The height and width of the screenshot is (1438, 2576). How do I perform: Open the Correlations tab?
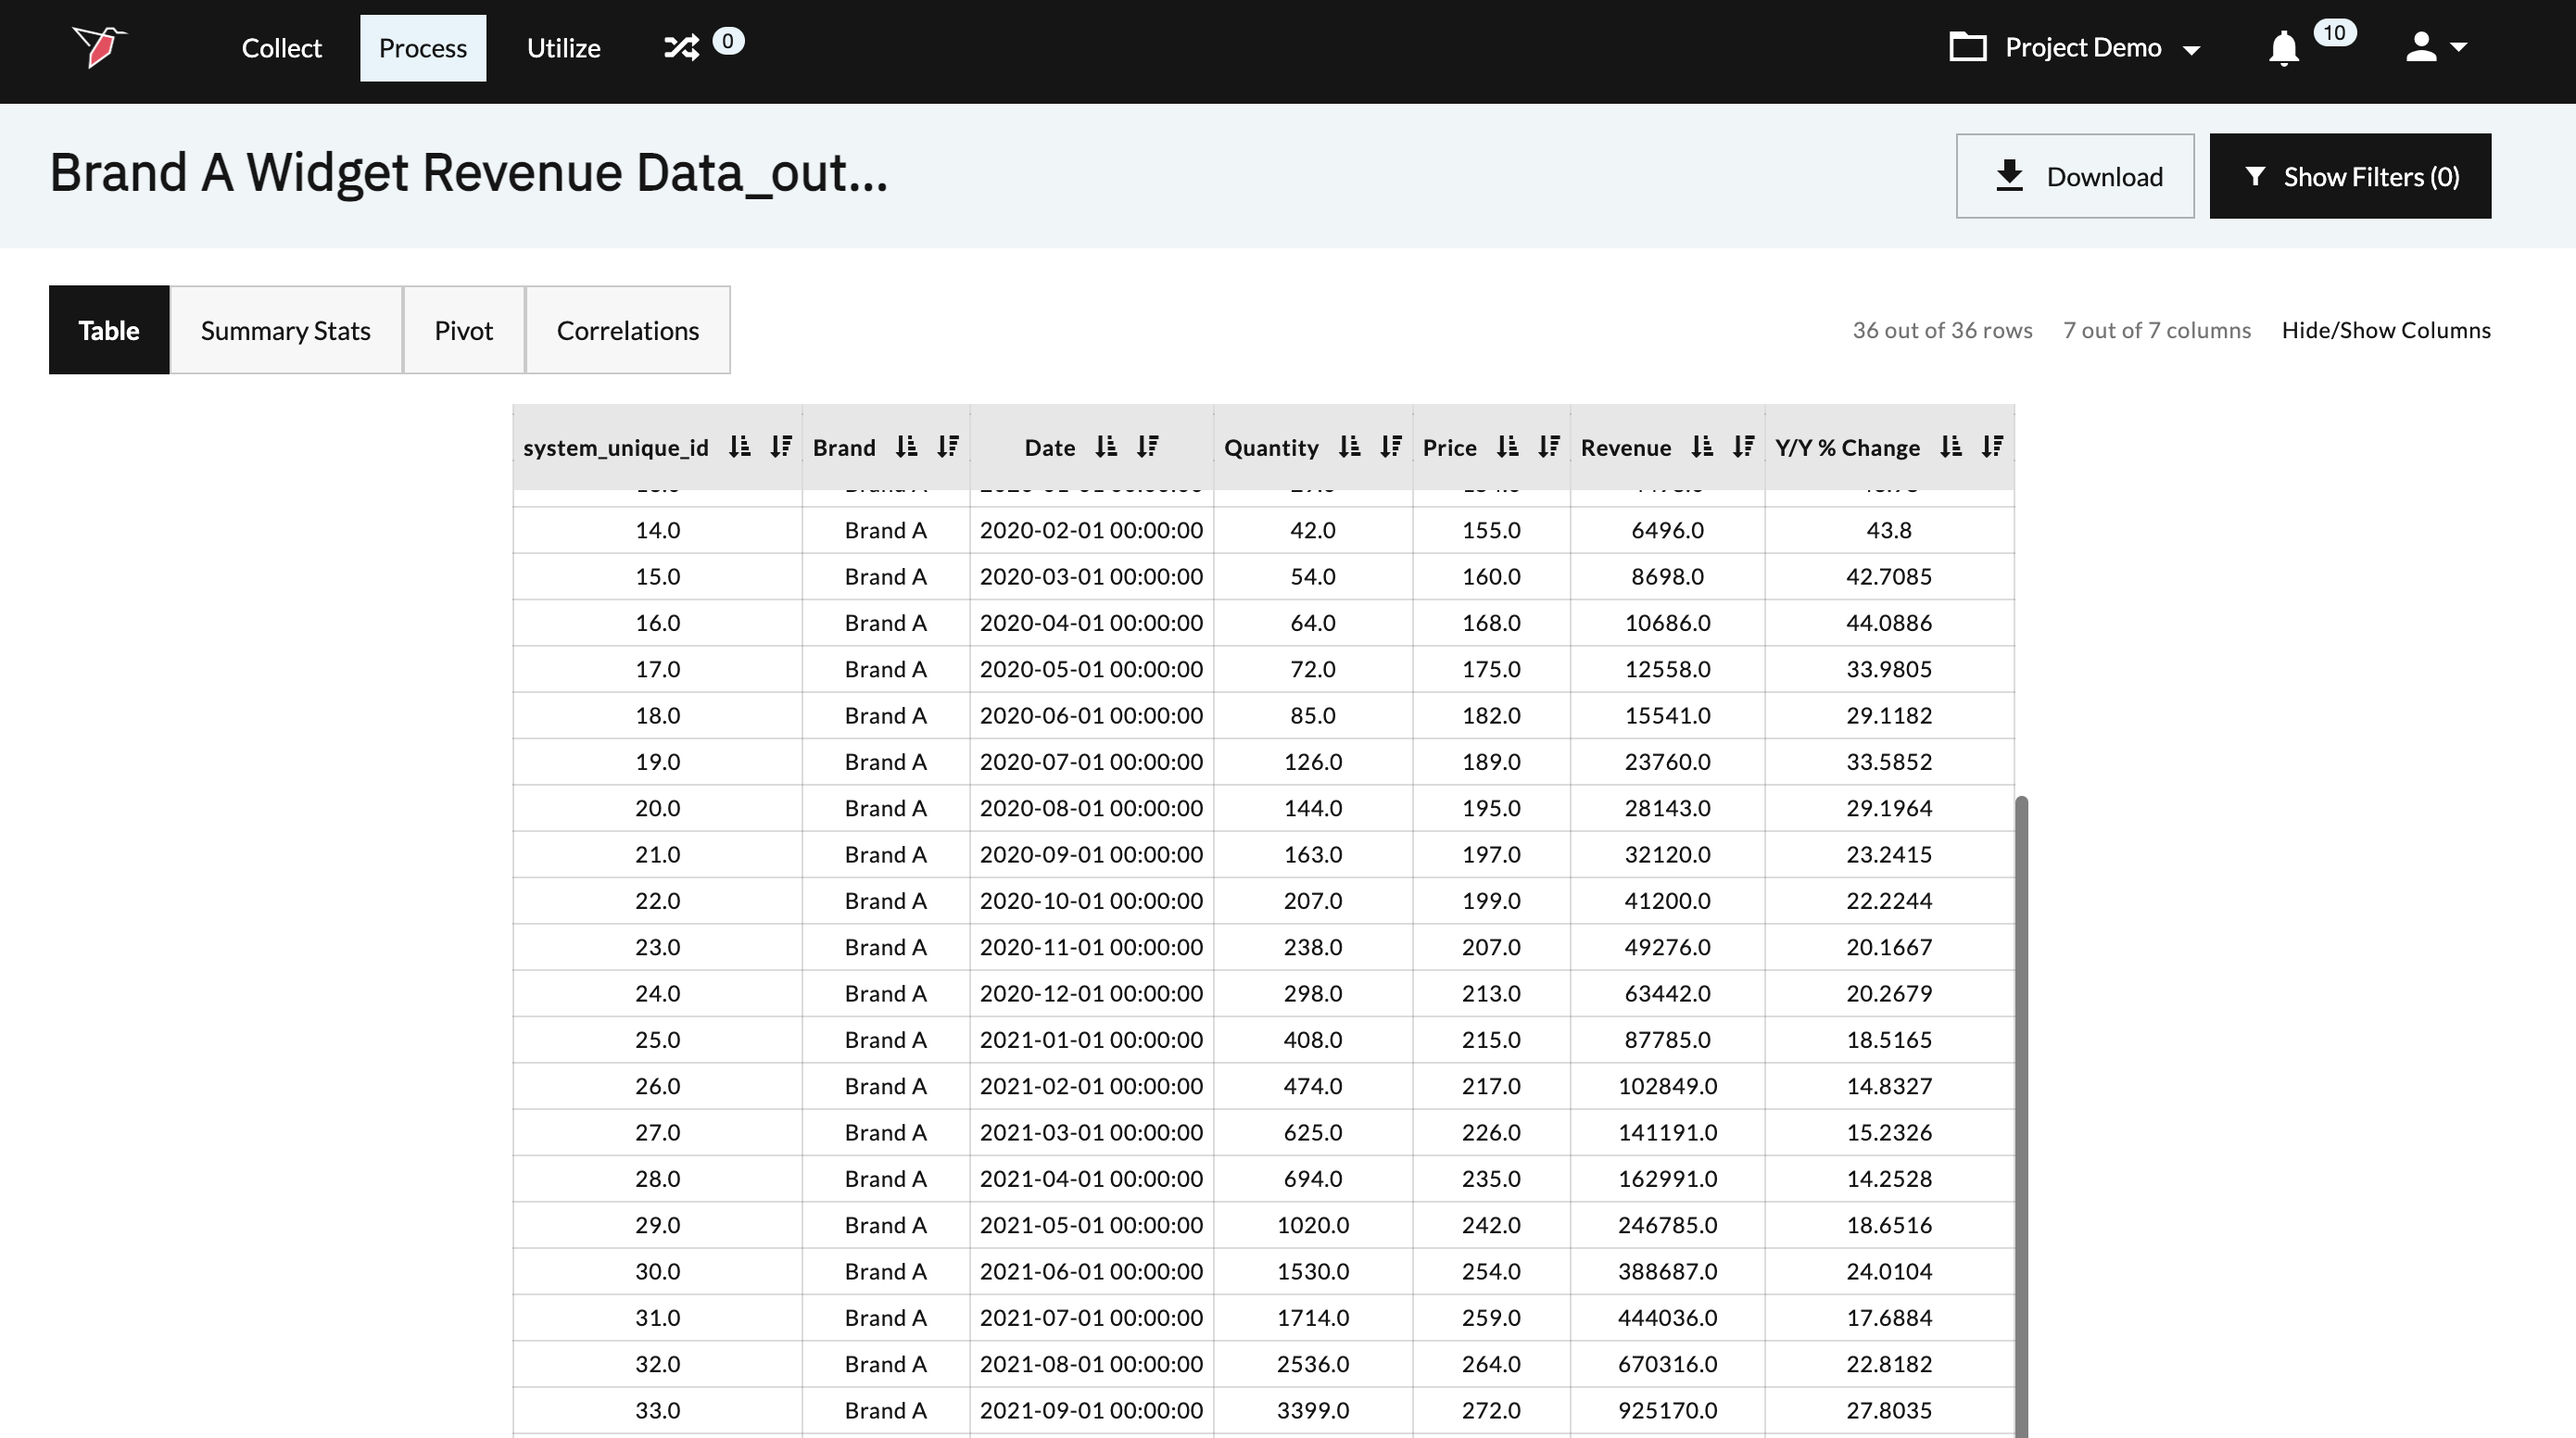pos(627,330)
